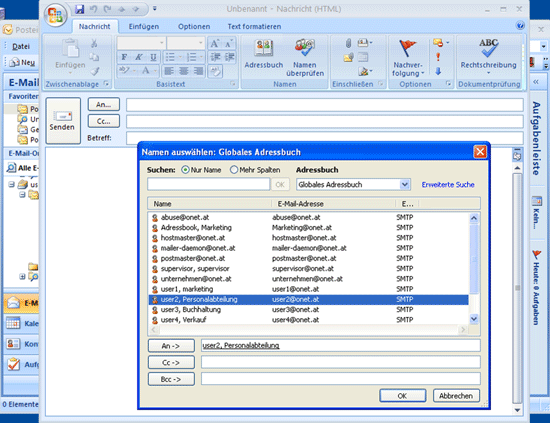Screen dimensions: 550x423
Task: Click Abbrechen to cancel dialog
Action: click(456, 396)
